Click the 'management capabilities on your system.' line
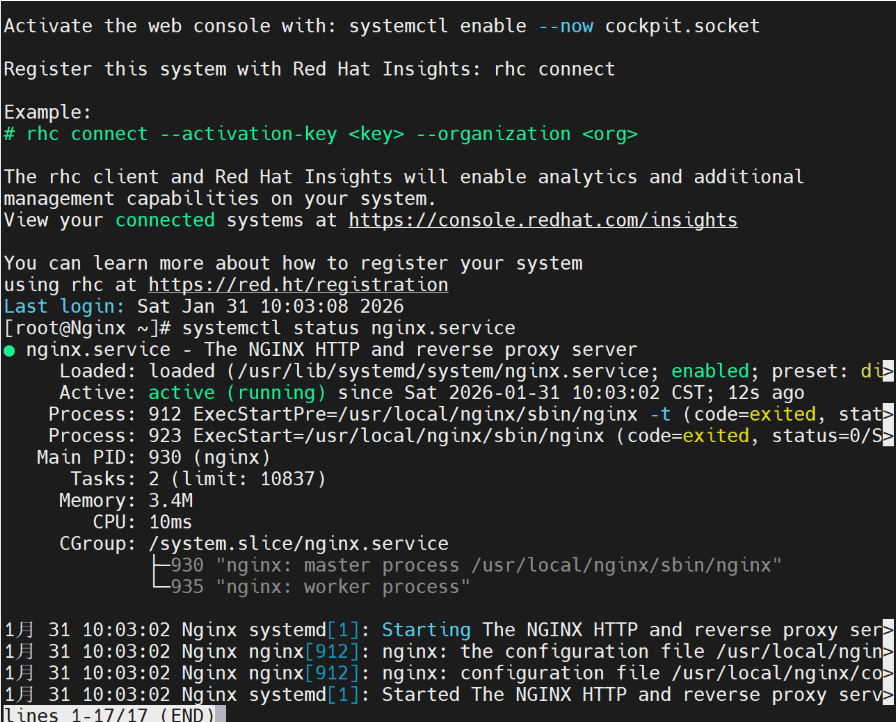Viewport: 896px width, 722px height. 220,199
